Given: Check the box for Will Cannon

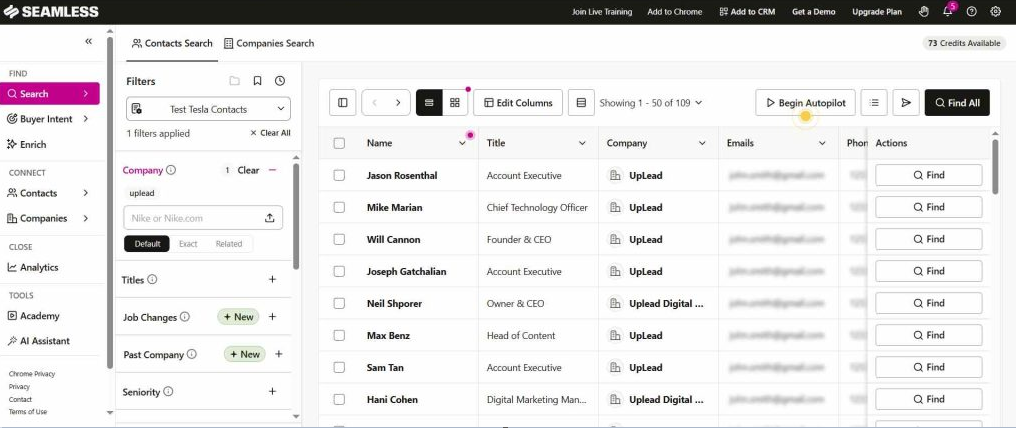Looking at the screenshot, I should point(339,240).
